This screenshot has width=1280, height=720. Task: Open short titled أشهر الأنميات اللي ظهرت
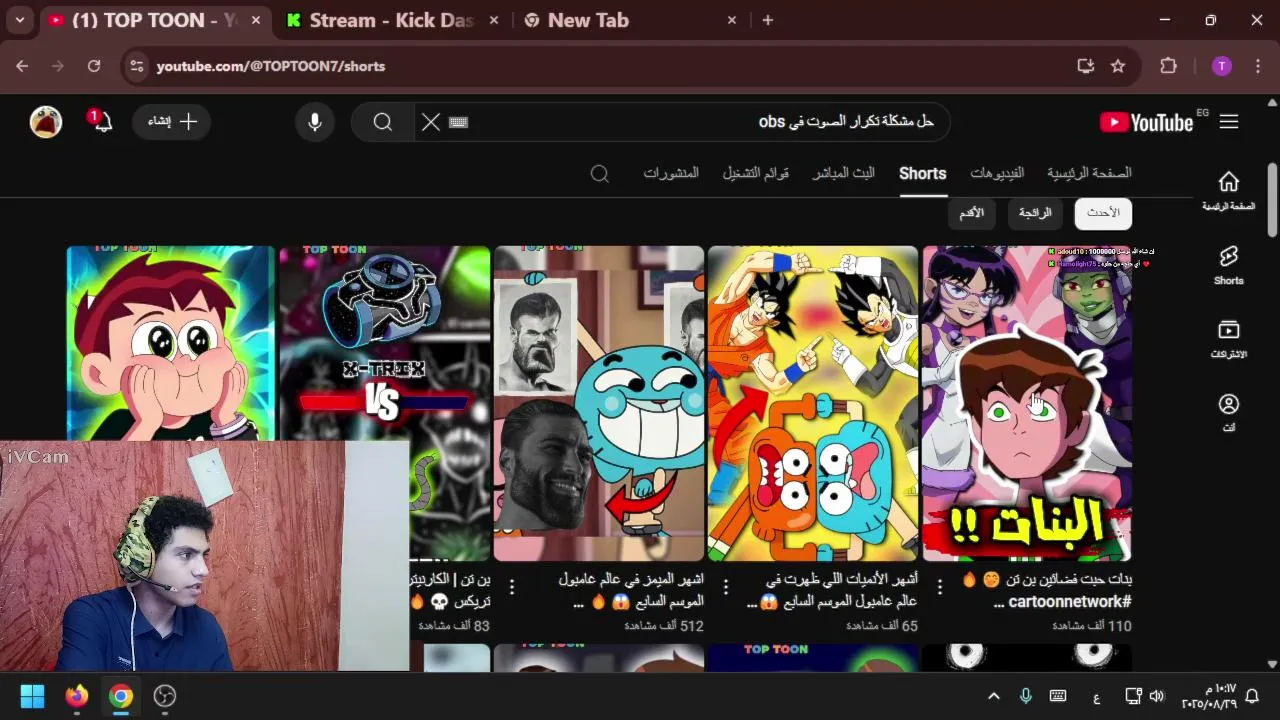(x=832, y=590)
